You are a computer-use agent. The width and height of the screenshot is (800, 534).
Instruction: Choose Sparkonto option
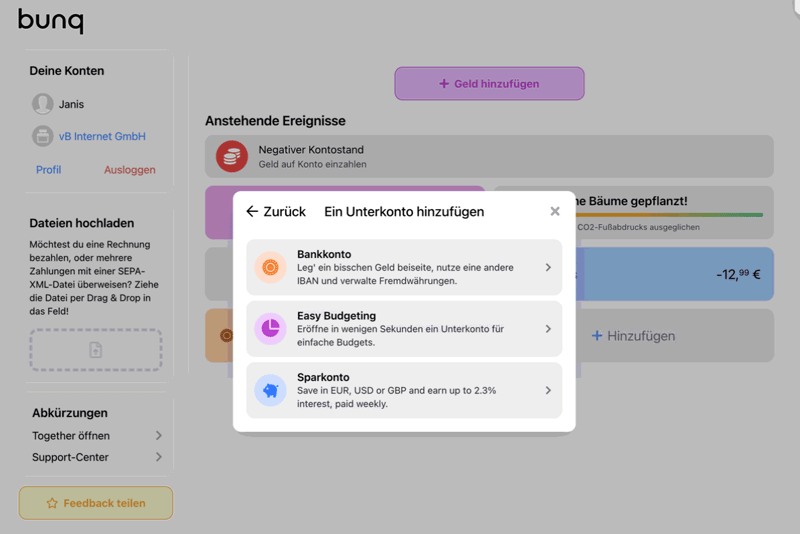tap(404, 390)
